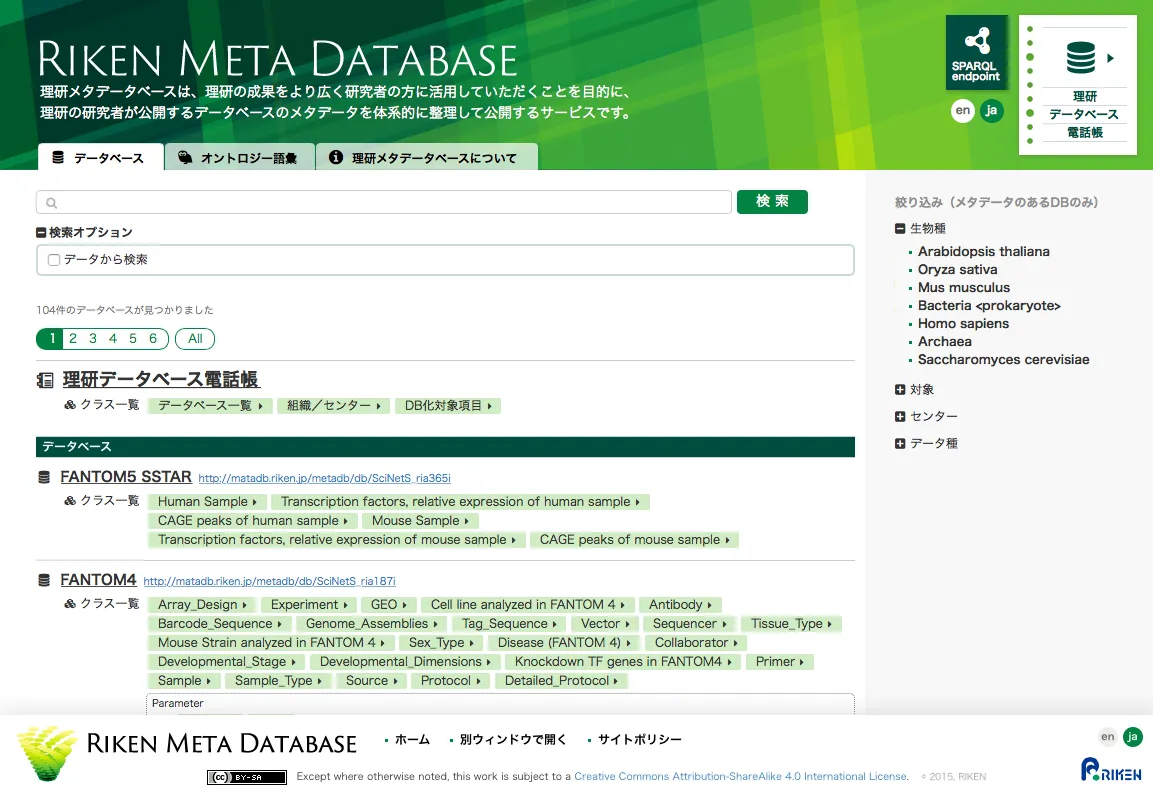Viewport: 1153px width, 795px height.
Task: Select the データベース tab
Action: [x=100, y=157]
